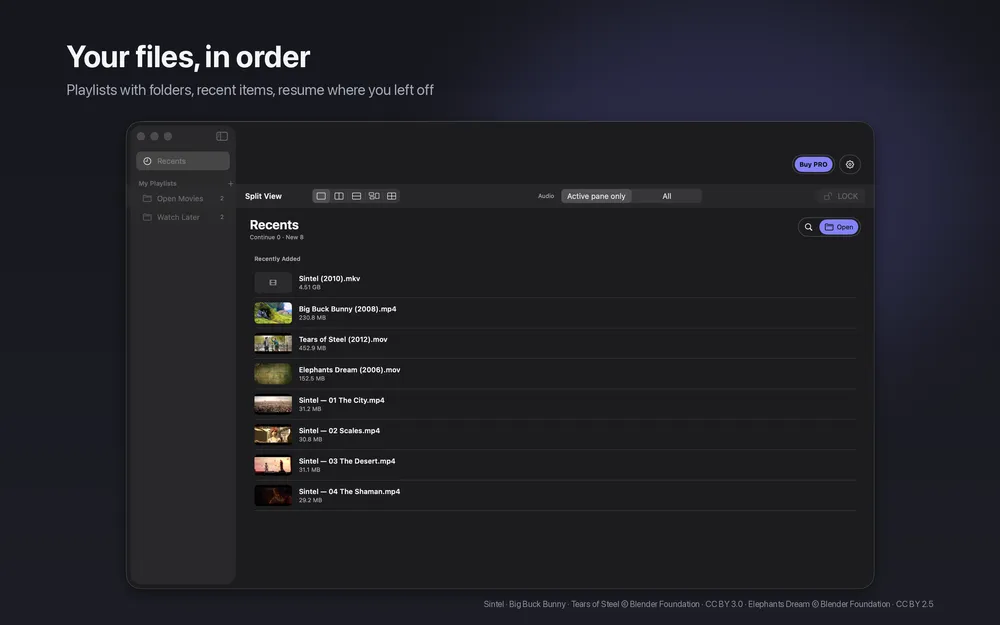Set audio to All panes
The width and height of the screenshot is (1000, 625).
click(666, 196)
